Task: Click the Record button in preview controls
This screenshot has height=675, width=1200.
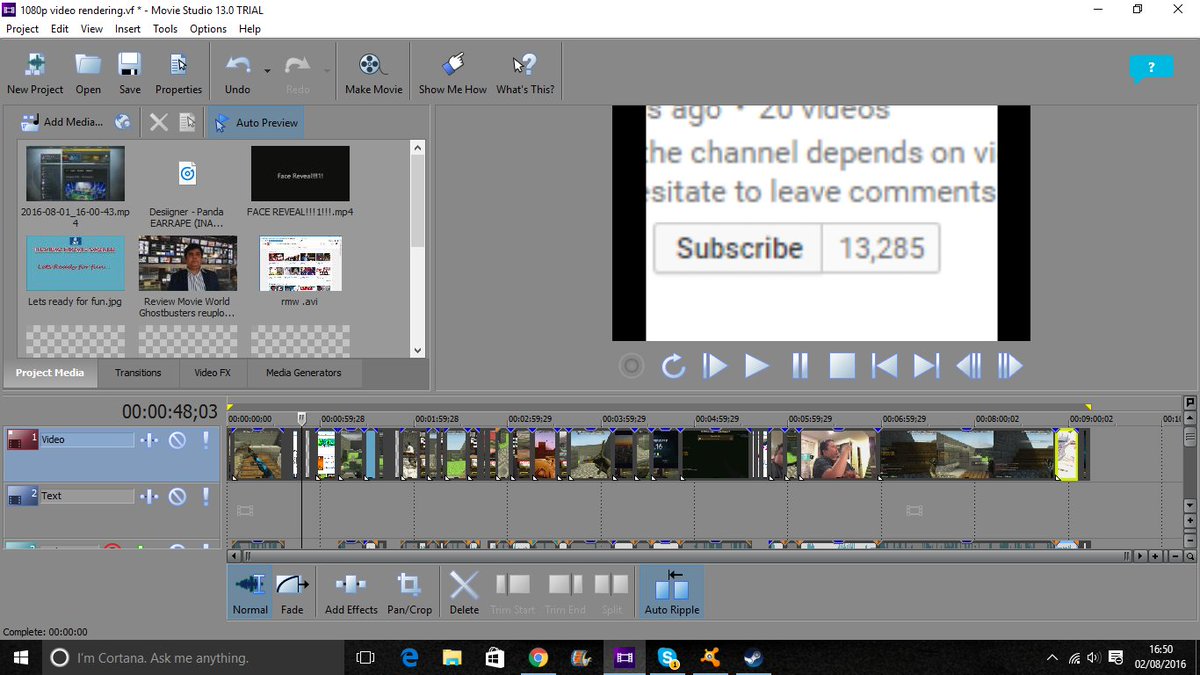Action: (631, 366)
